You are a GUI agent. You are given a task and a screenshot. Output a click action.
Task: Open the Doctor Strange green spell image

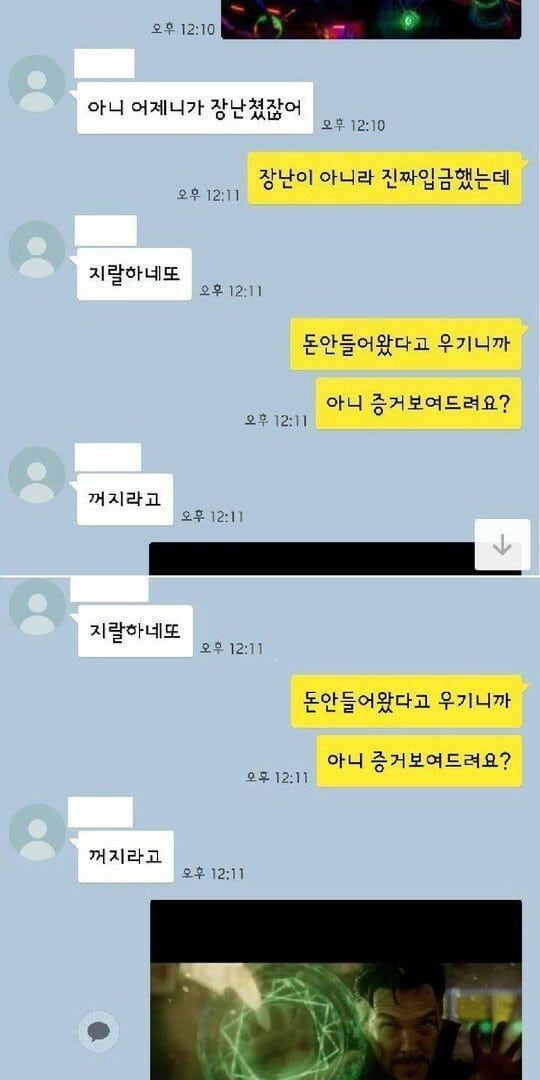tap(336, 990)
